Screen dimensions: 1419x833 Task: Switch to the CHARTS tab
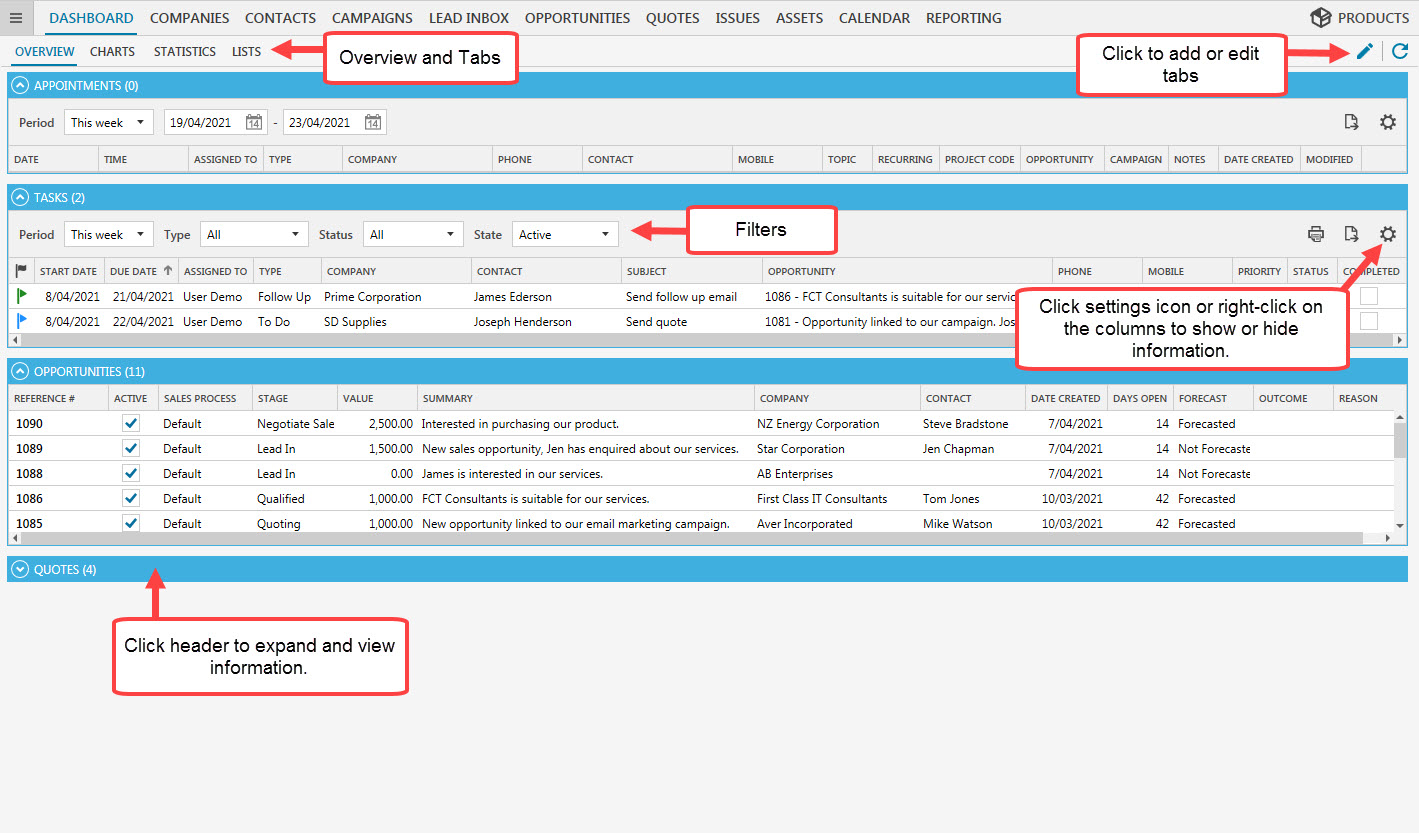pos(112,51)
